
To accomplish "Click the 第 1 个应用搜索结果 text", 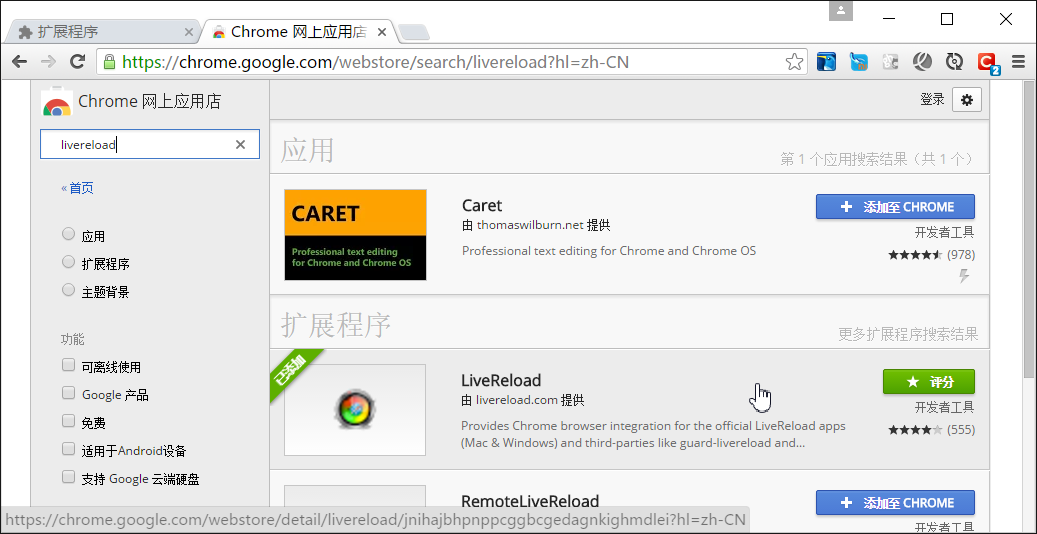I will click(x=877, y=159).
